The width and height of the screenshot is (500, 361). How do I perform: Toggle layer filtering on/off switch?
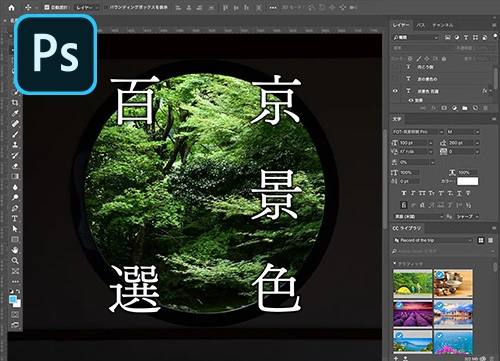(x=494, y=36)
